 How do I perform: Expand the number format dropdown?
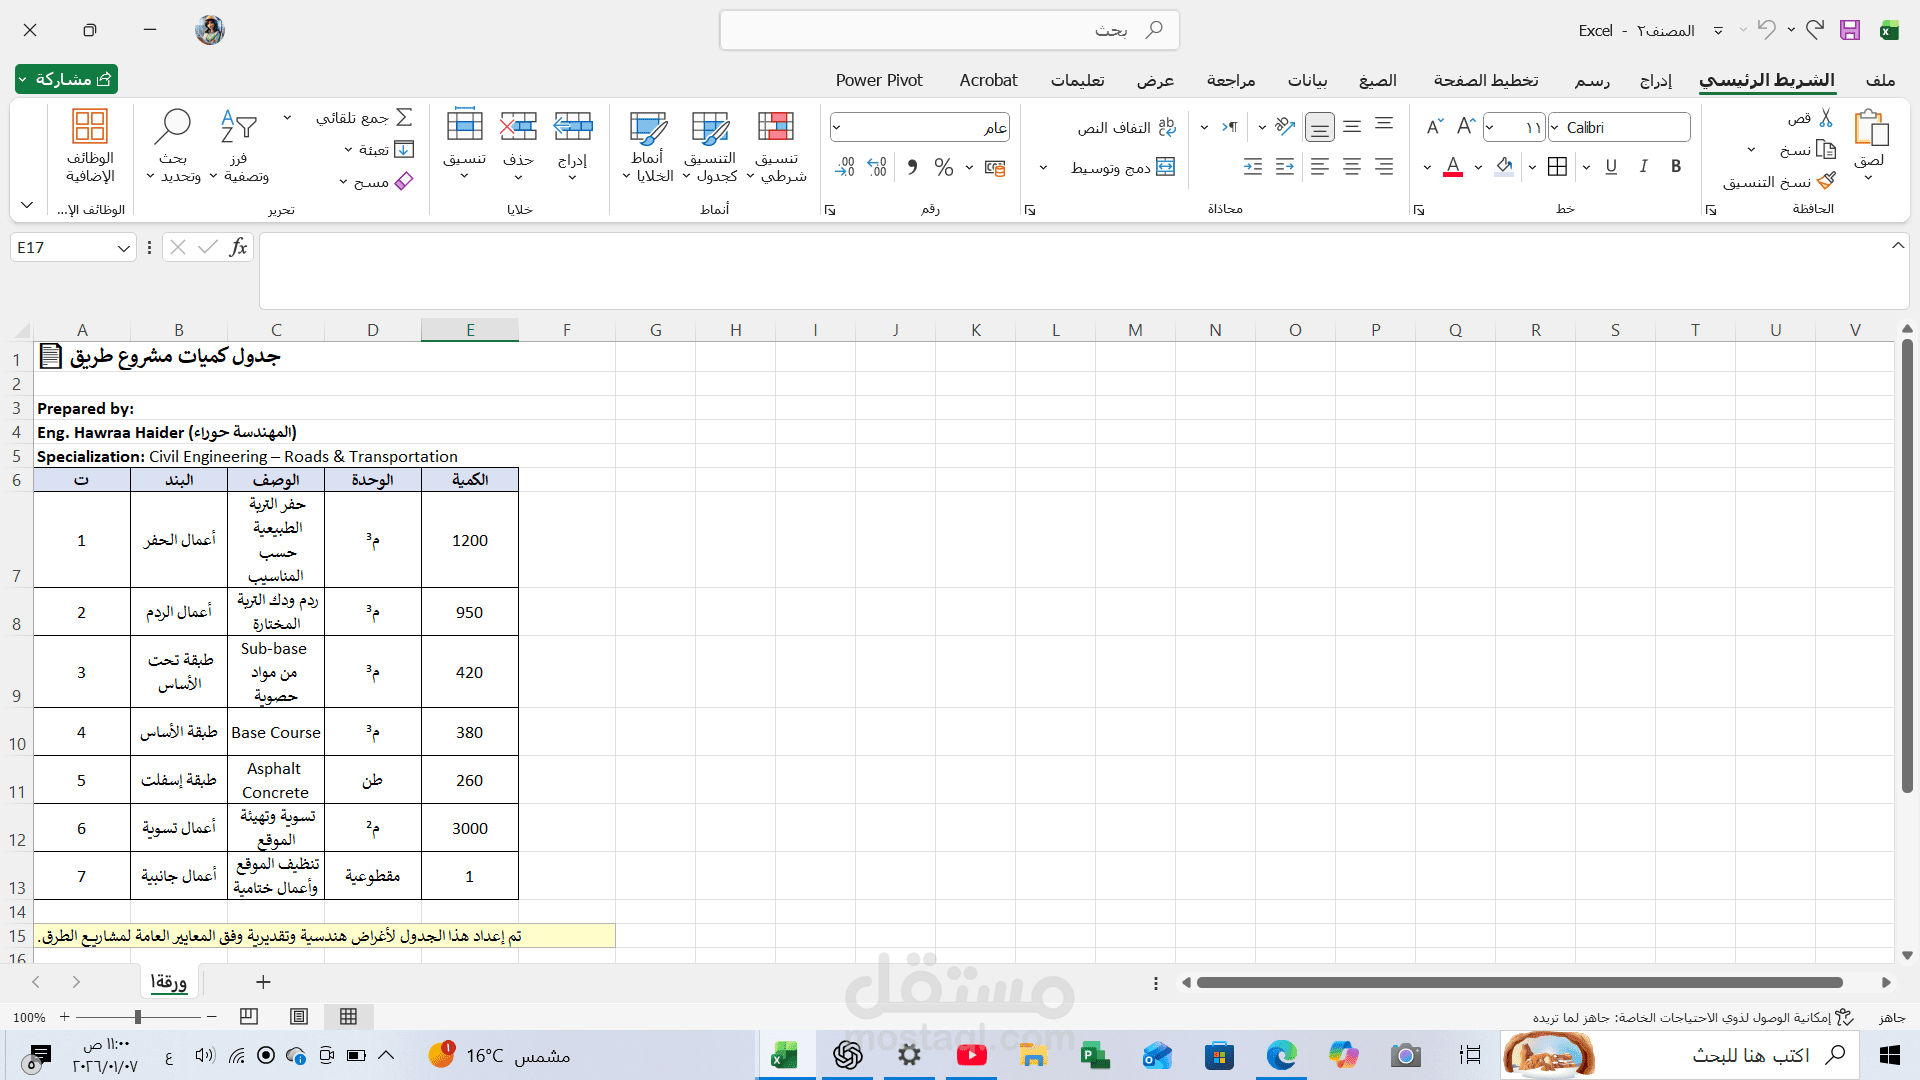(x=837, y=128)
